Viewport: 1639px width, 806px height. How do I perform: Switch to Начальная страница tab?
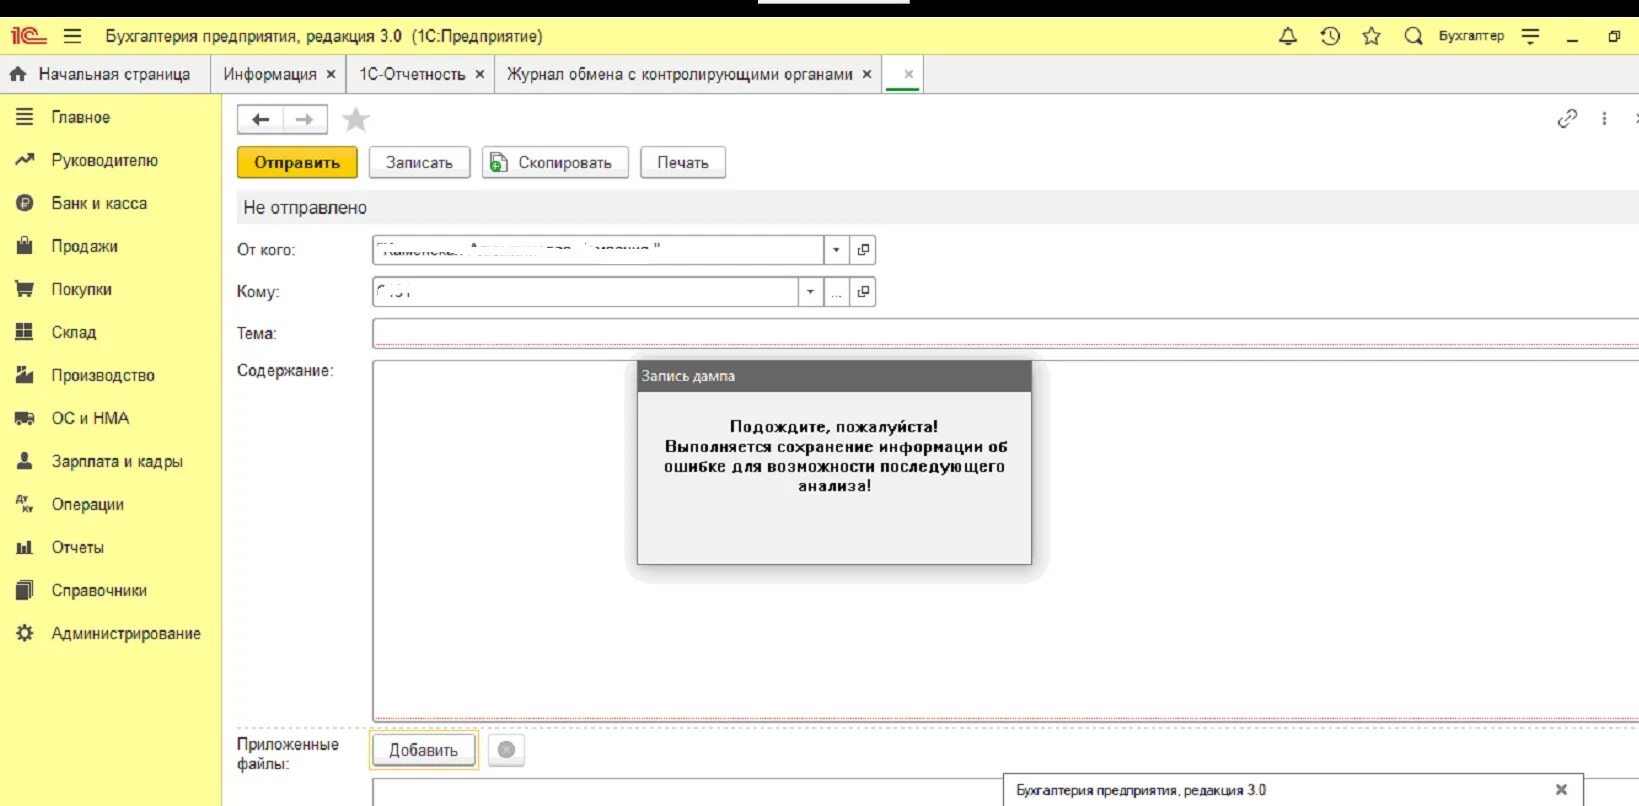click(105, 74)
